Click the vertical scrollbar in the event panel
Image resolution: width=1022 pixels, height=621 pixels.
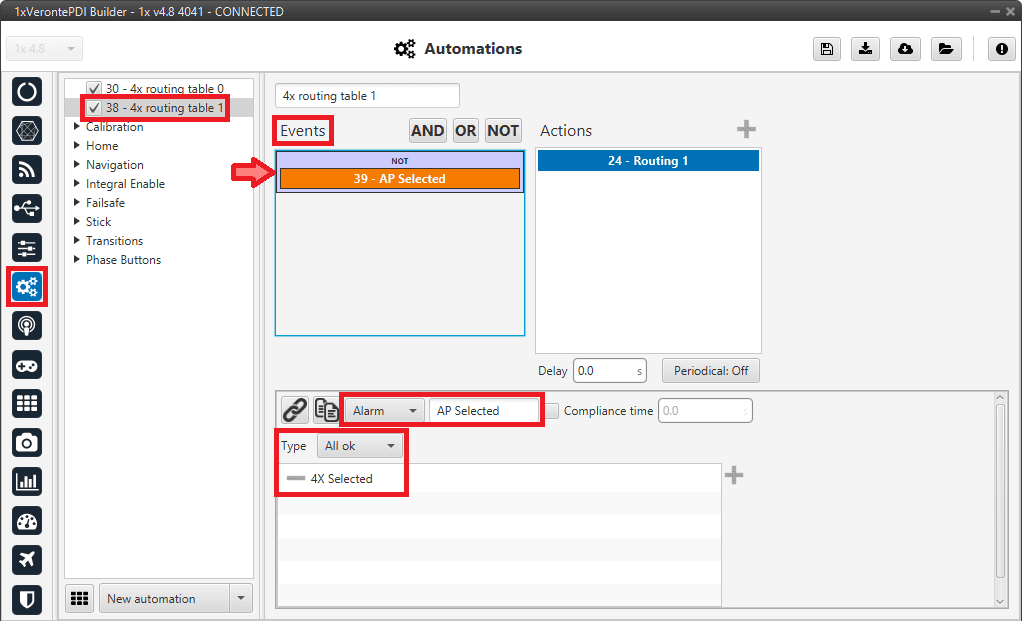(x=1001, y=498)
